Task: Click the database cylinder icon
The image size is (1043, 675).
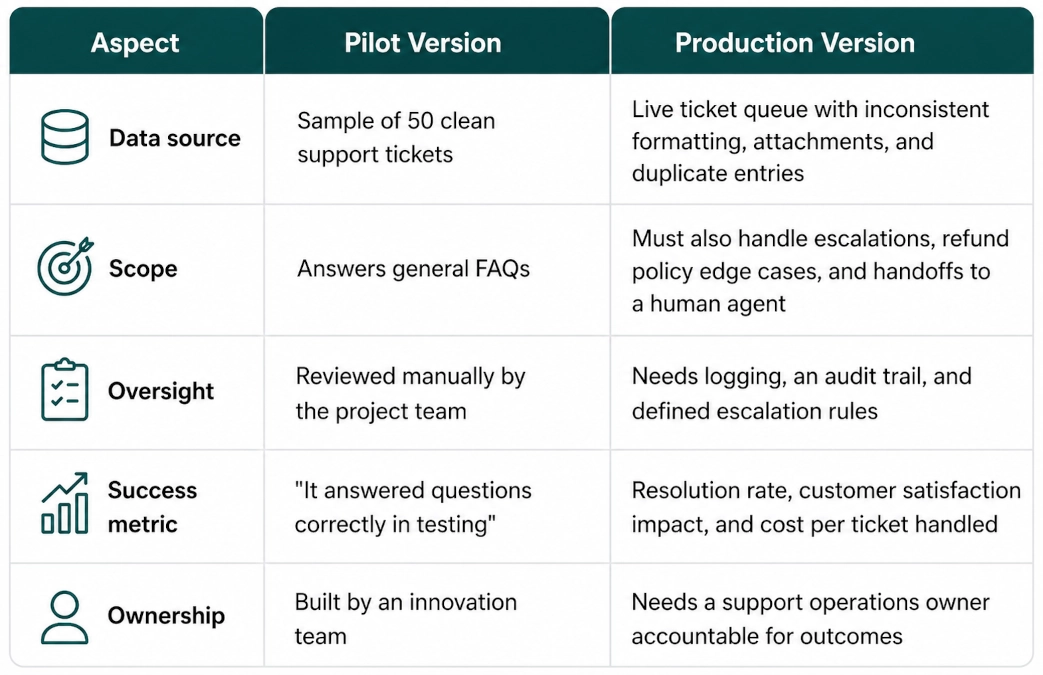Action: pos(65,137)
